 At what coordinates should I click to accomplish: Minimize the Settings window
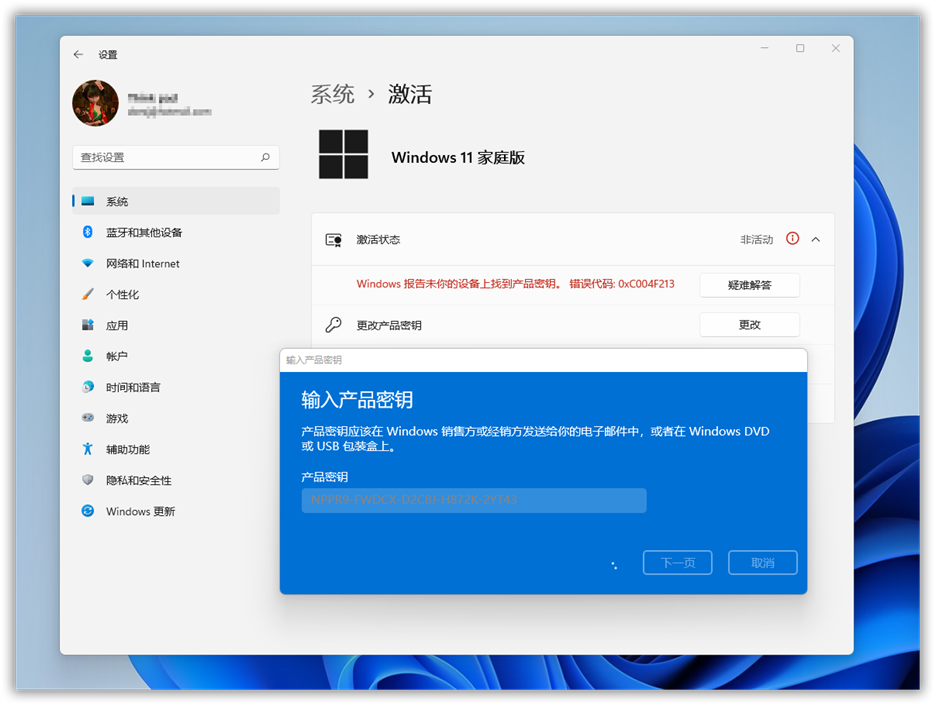[x=764, y=48]
